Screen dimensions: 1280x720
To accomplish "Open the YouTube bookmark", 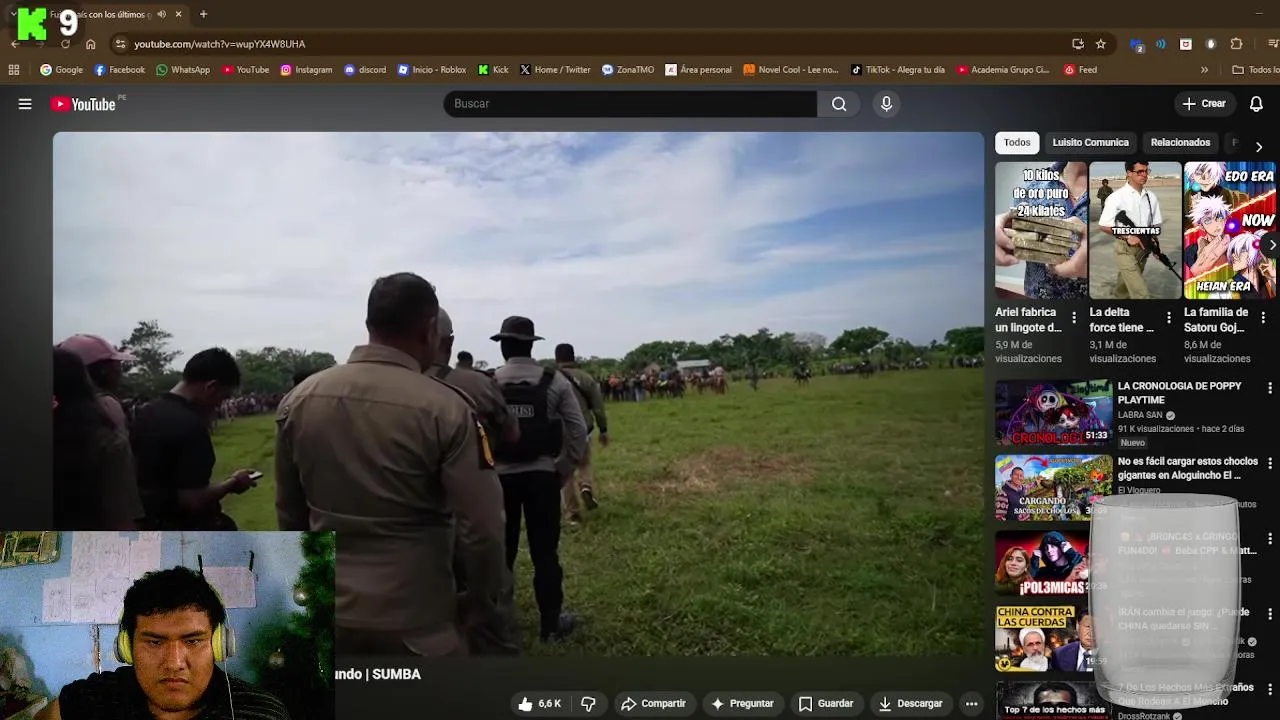I will pos(246,70).
